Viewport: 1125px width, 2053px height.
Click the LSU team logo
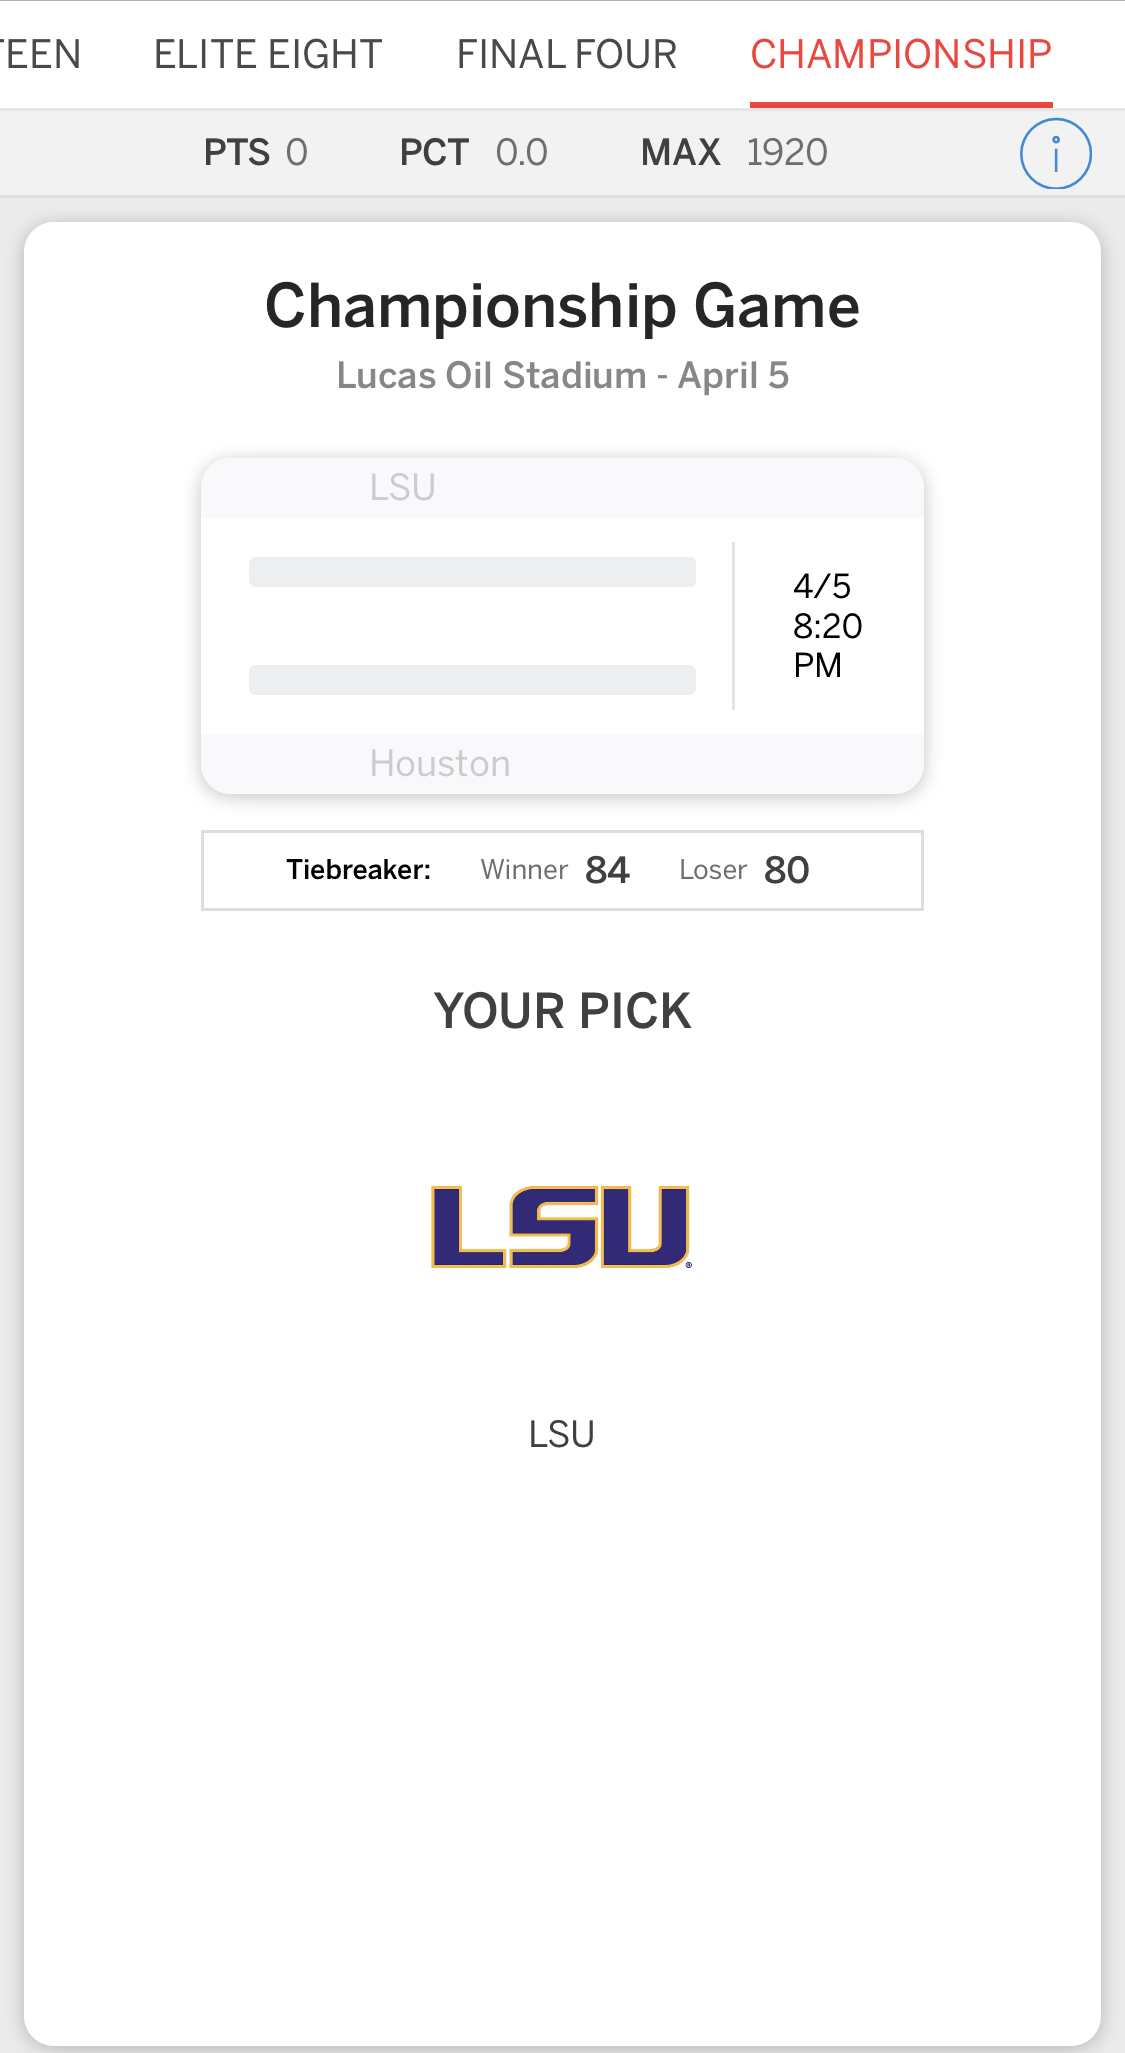click(561, 1227)
